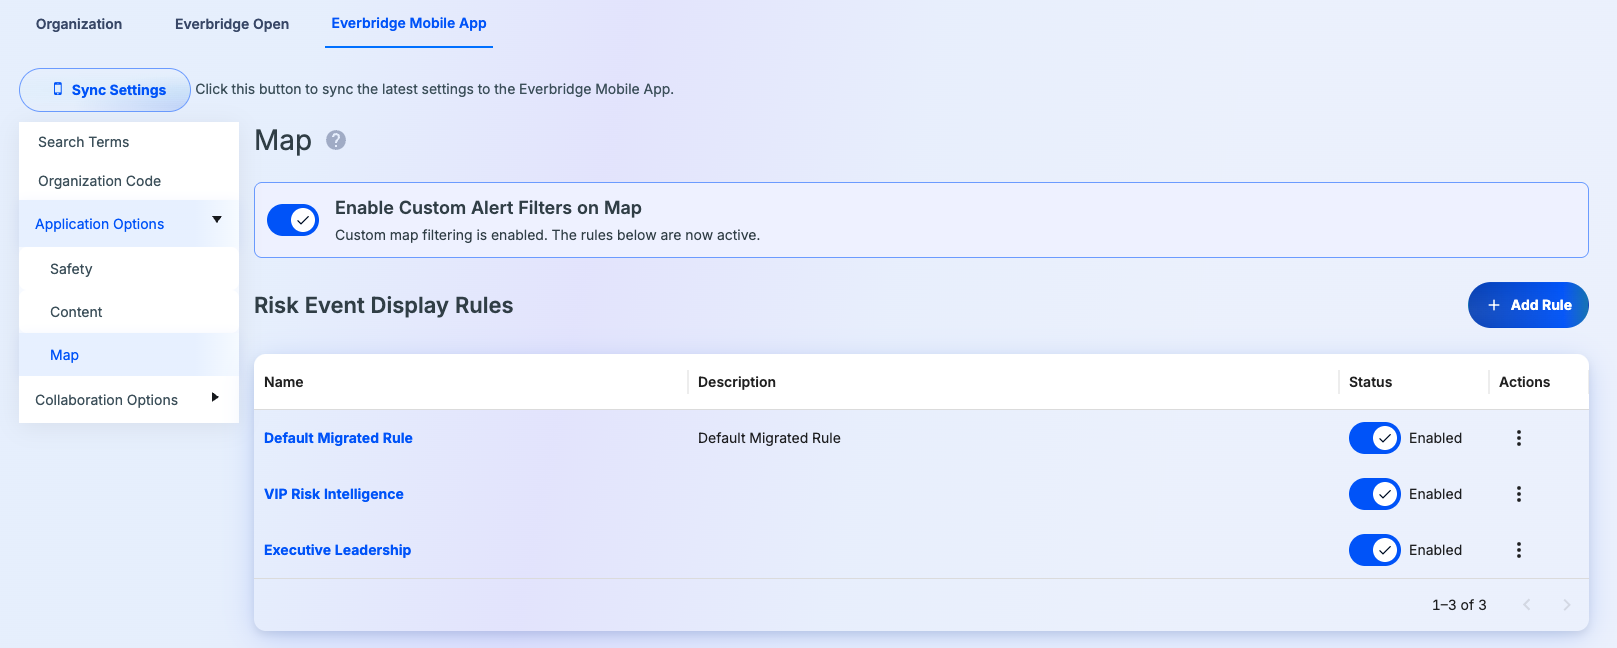Switch to the Organization tab

click(79, 24)
